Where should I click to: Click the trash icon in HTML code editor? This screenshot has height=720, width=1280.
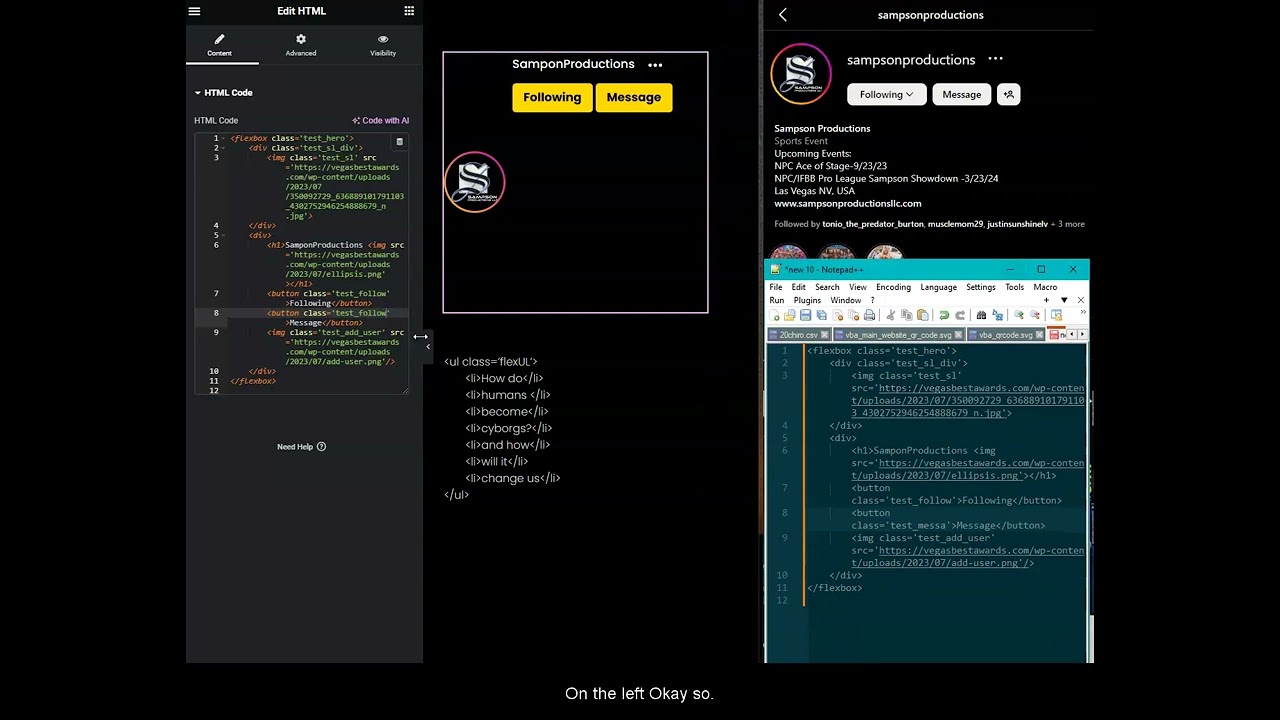pyautogui.click(x=399, y=142)
